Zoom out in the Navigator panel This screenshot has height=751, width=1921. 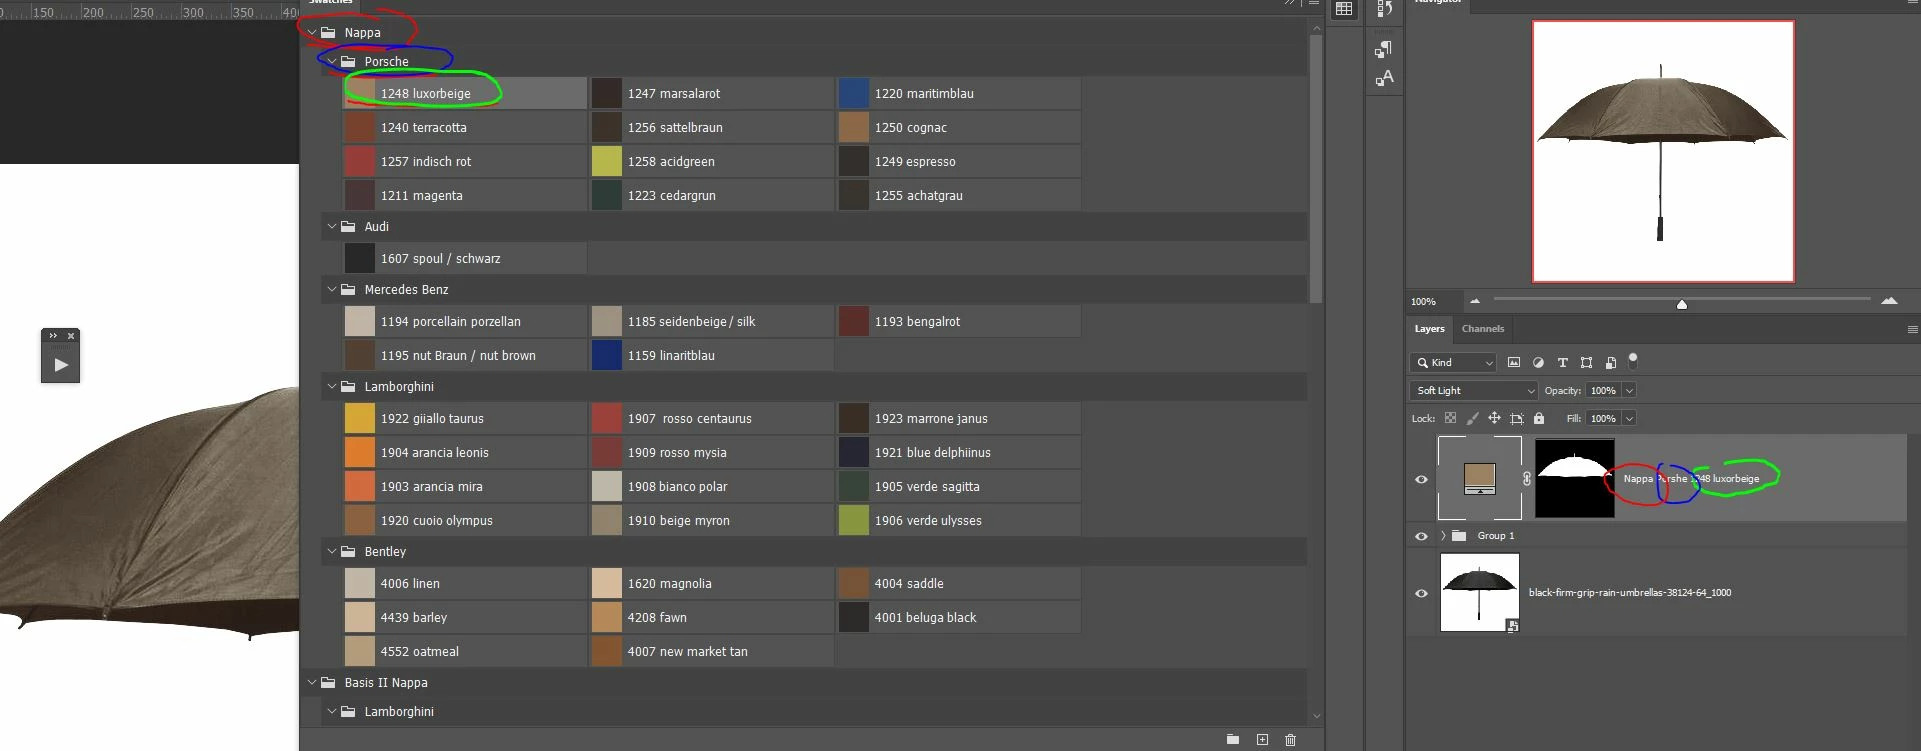pyautogui.click(x=1474, y=300)
